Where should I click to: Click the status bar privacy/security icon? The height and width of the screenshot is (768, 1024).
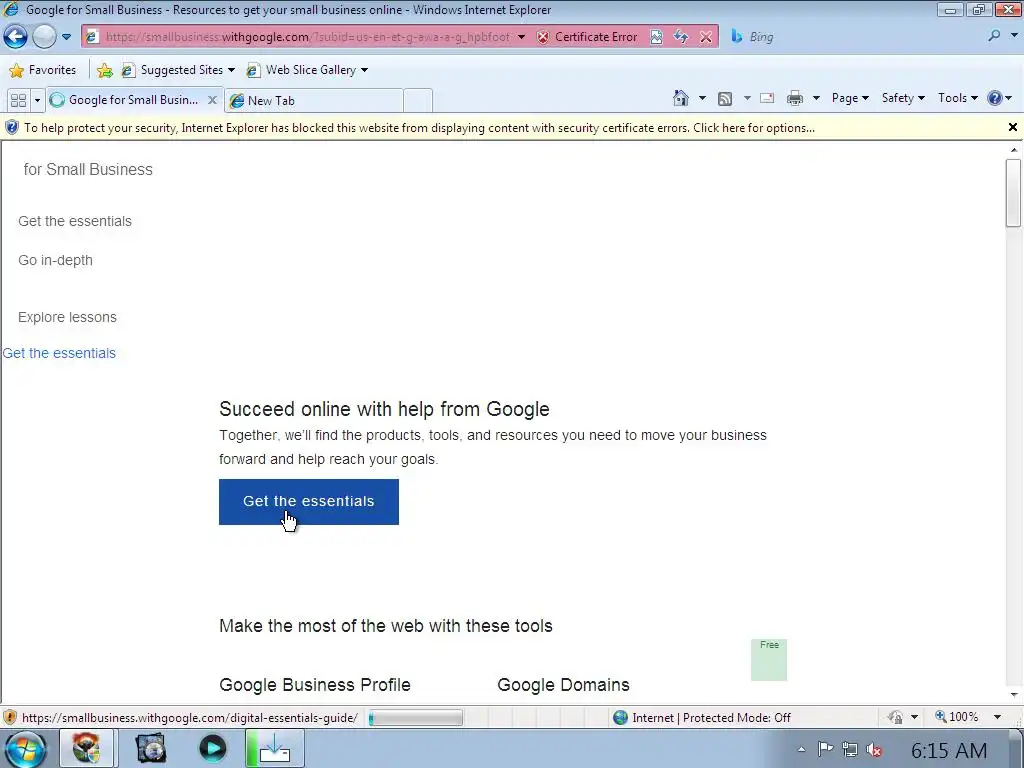tap(895, 718)
